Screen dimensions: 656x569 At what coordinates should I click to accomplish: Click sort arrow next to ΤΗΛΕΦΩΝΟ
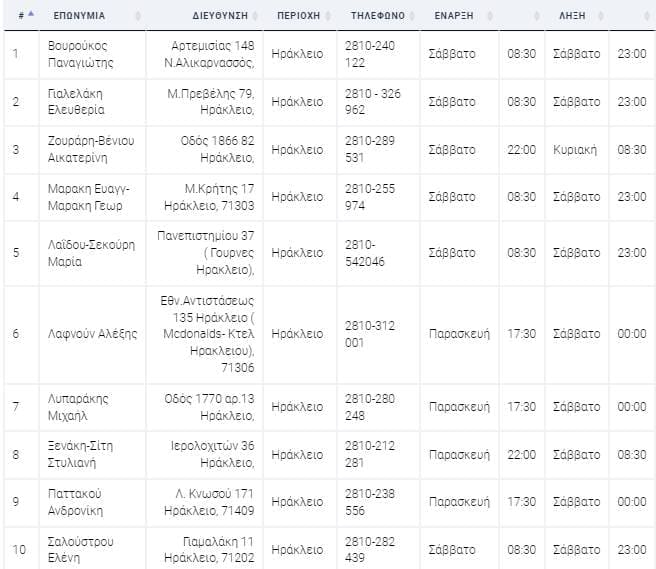click(412, 16)
